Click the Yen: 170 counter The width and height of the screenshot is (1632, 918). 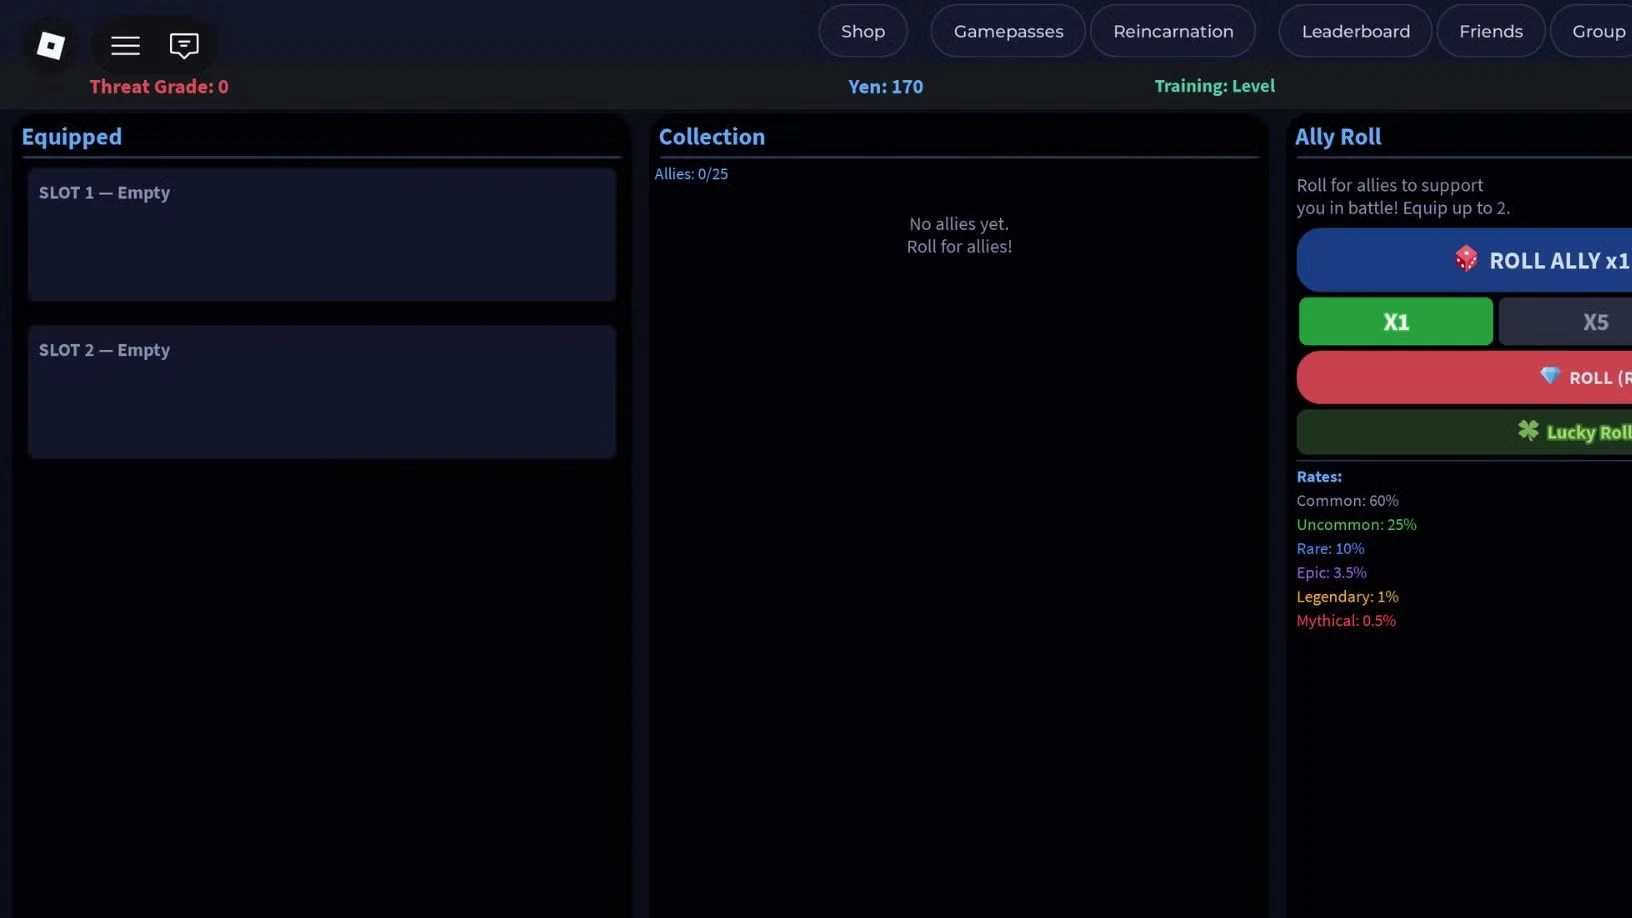tap(886, 87)
